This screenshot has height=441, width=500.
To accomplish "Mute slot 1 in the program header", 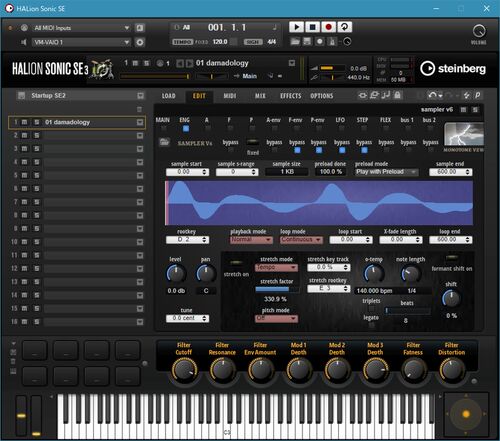I will (135, 63).
